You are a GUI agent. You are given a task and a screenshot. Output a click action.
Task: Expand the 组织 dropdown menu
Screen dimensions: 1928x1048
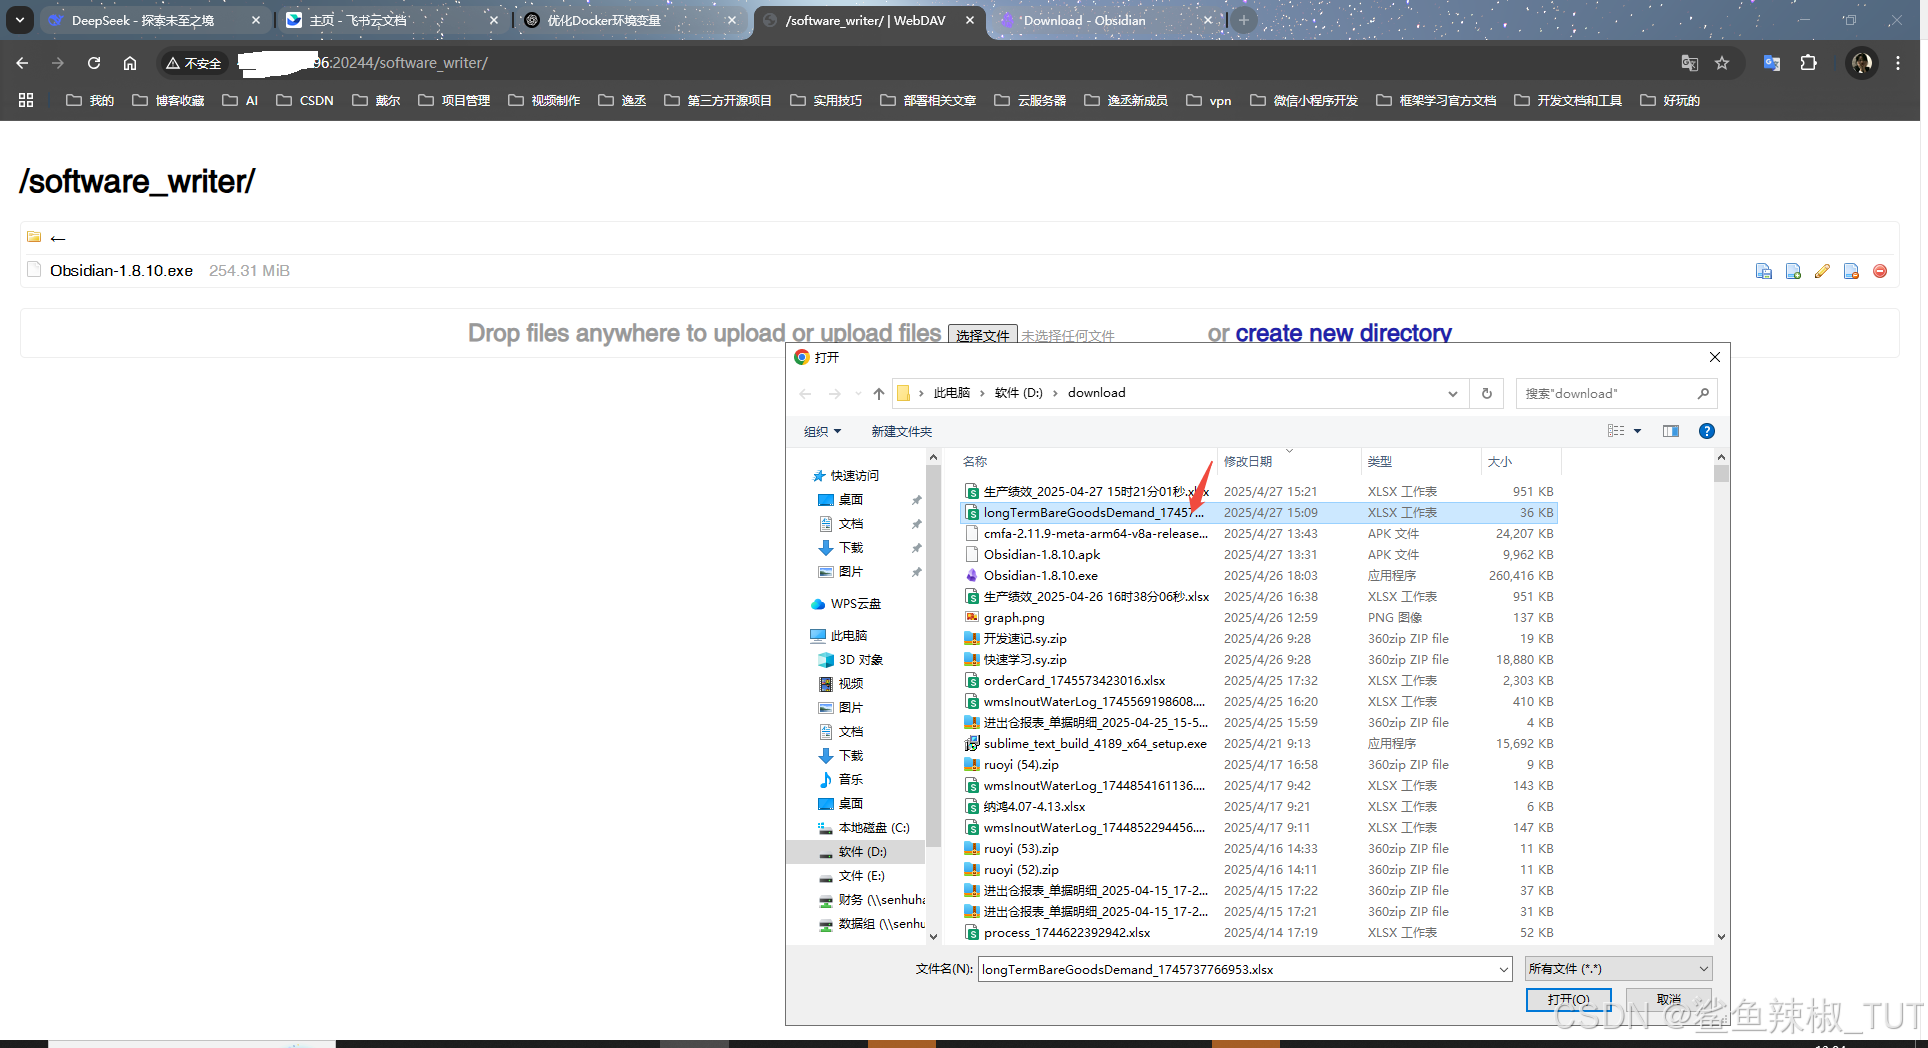point(822,431)
